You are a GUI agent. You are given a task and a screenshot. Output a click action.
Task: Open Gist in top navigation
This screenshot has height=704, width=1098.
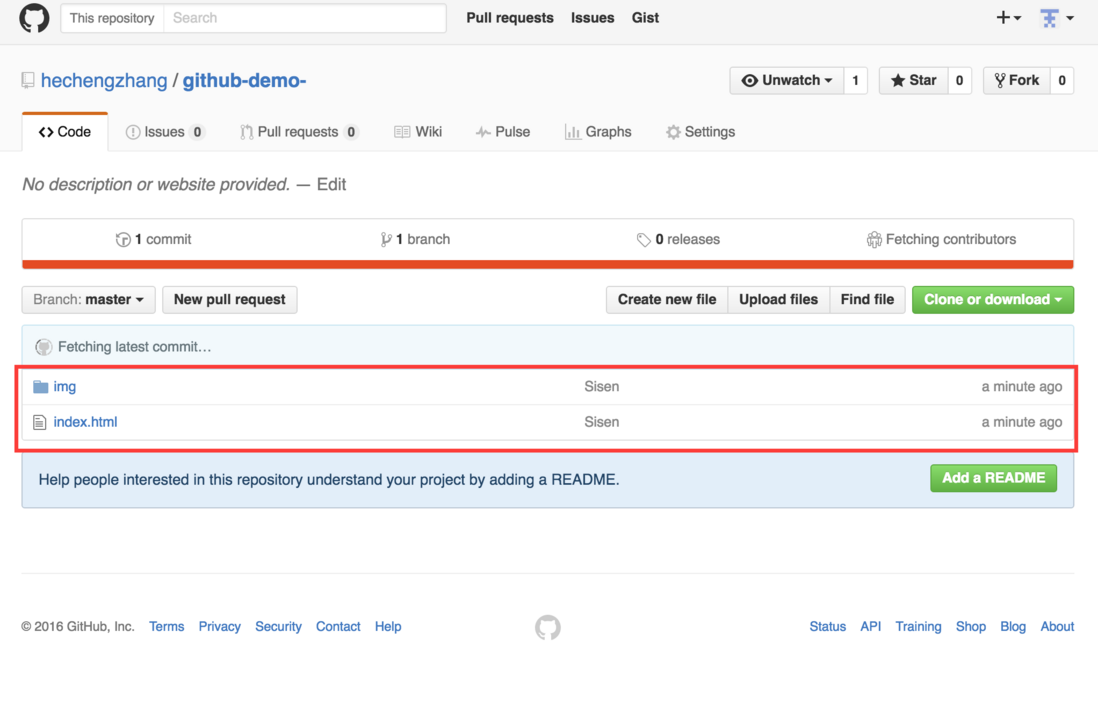pyautogui.click(x=645, y=18)
